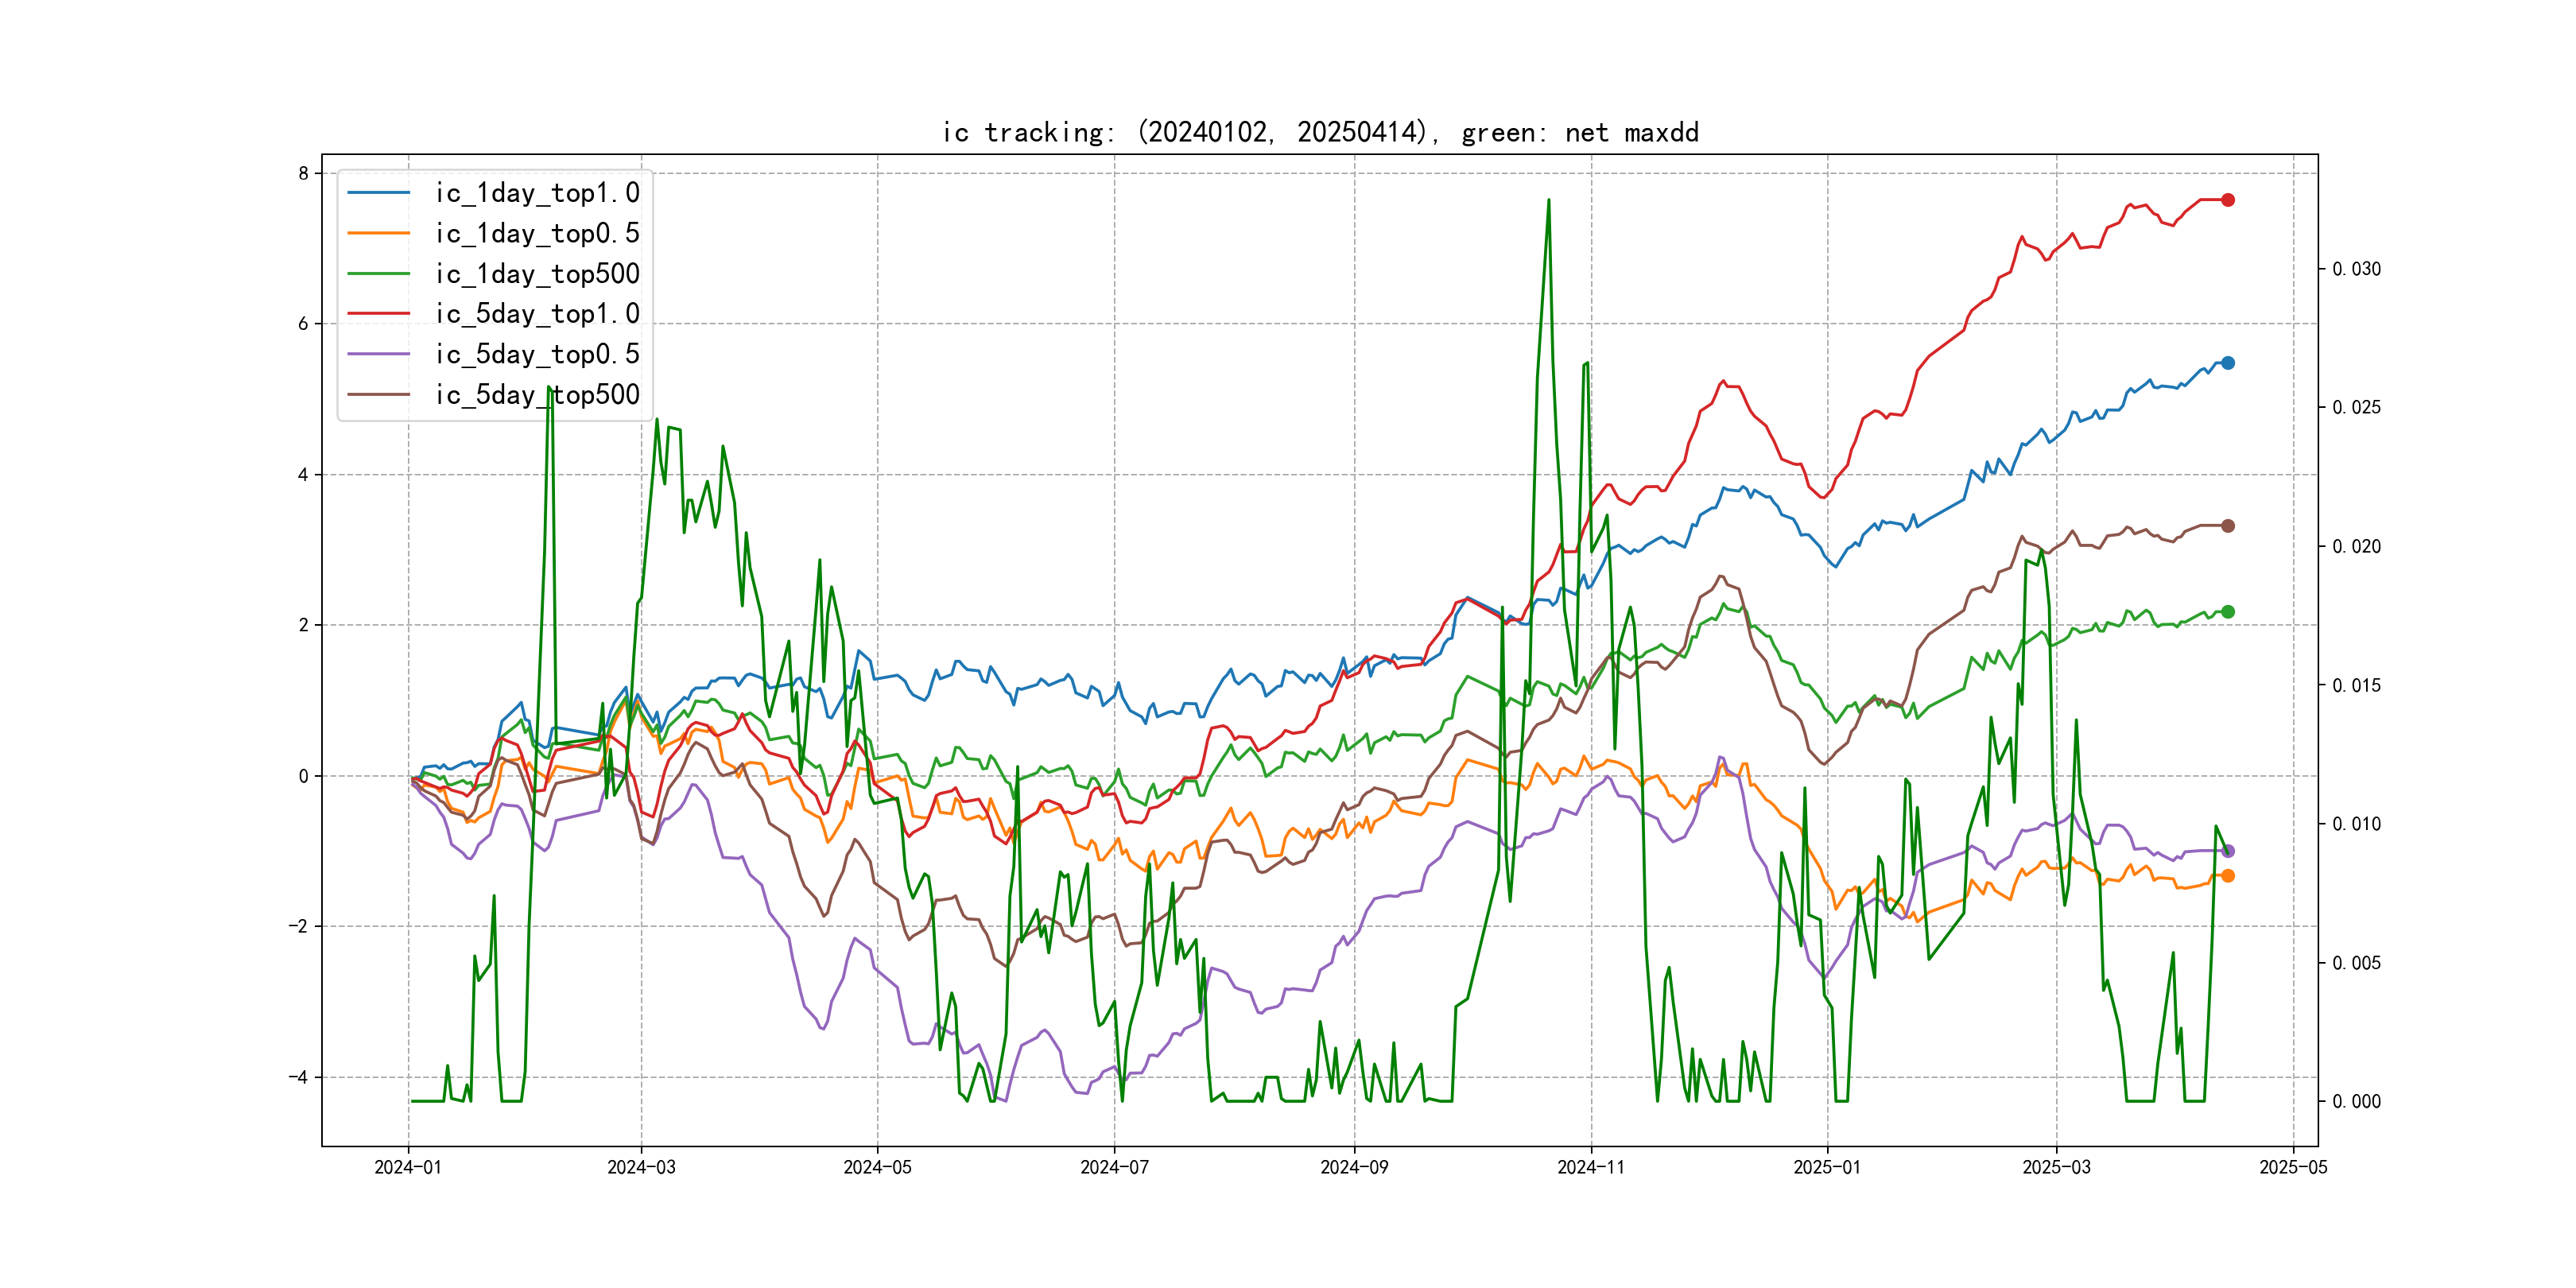Click the ic_1day_top1.0 legend label
The image size is (2576, 1288).
point(537,193)
